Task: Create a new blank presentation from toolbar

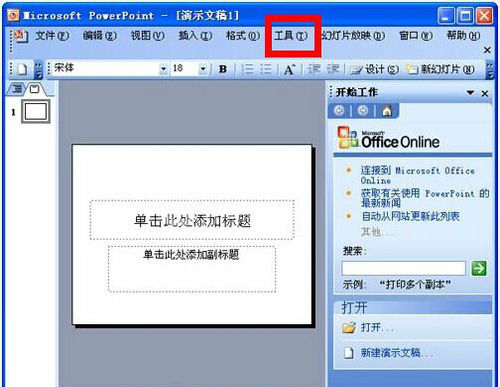Action: tap(22, 69)
